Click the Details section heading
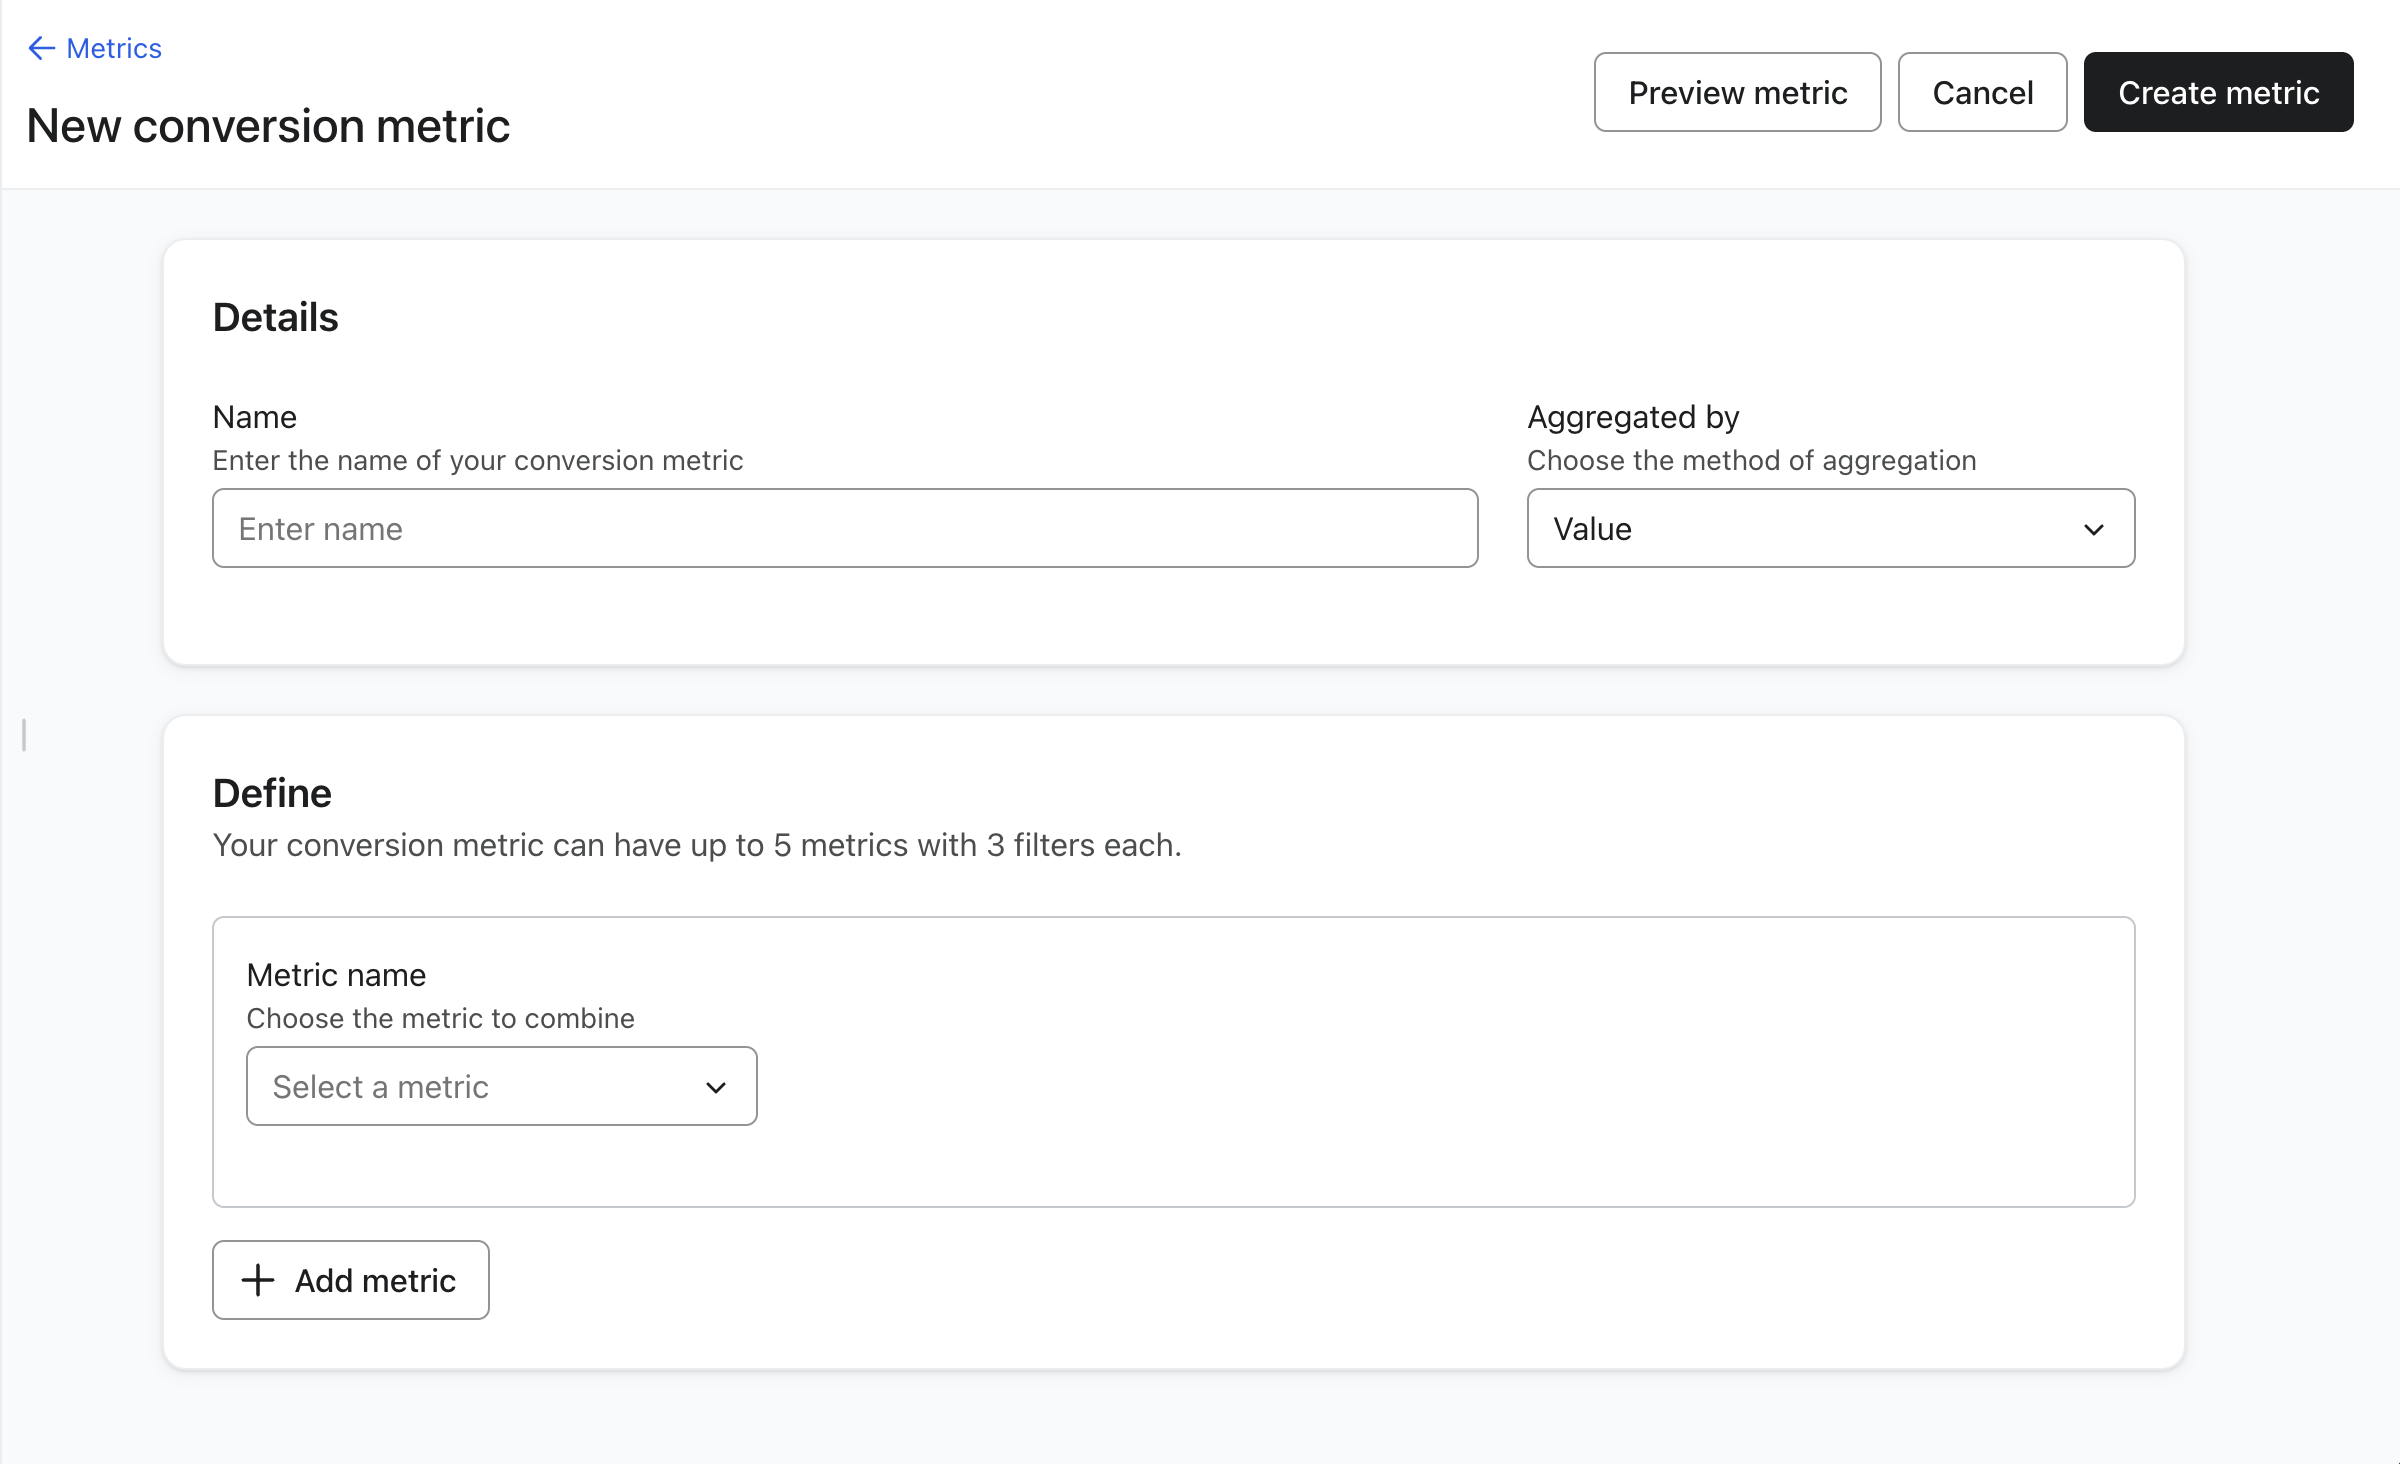This screenshot has height=1464, width=2400. click(x=275, y=317)
